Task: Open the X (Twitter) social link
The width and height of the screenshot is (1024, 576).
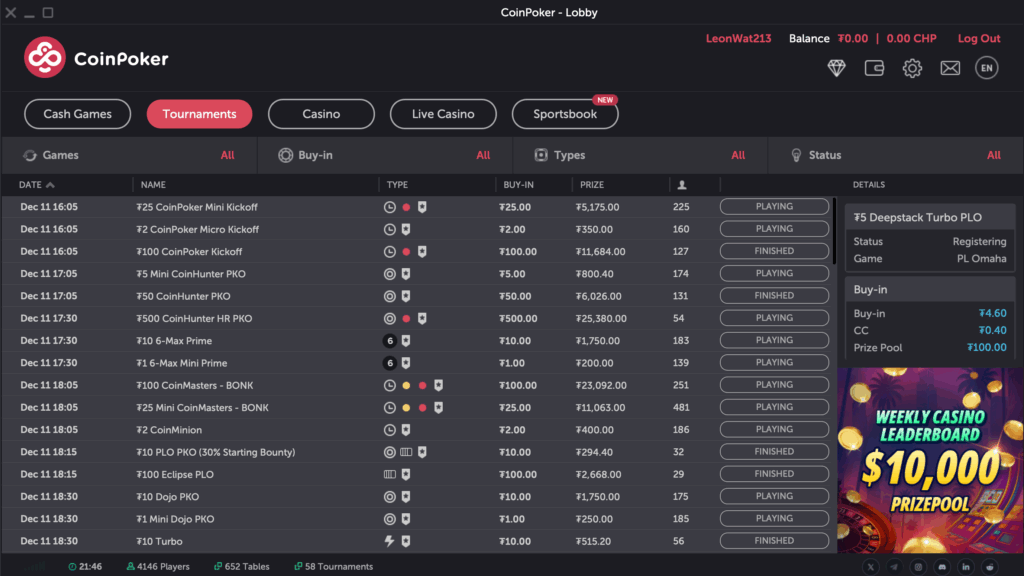Action: click(x=871, y=567)
